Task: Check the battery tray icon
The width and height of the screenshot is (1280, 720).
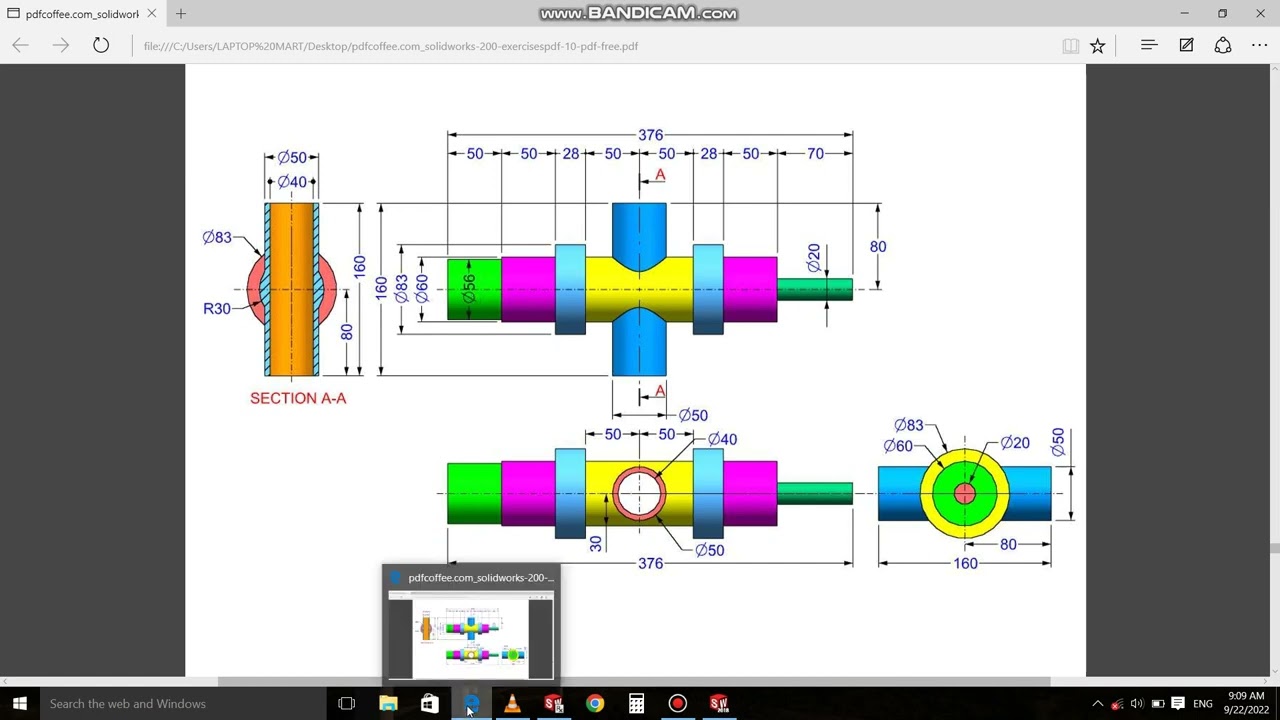Action: click(1157, 704)
